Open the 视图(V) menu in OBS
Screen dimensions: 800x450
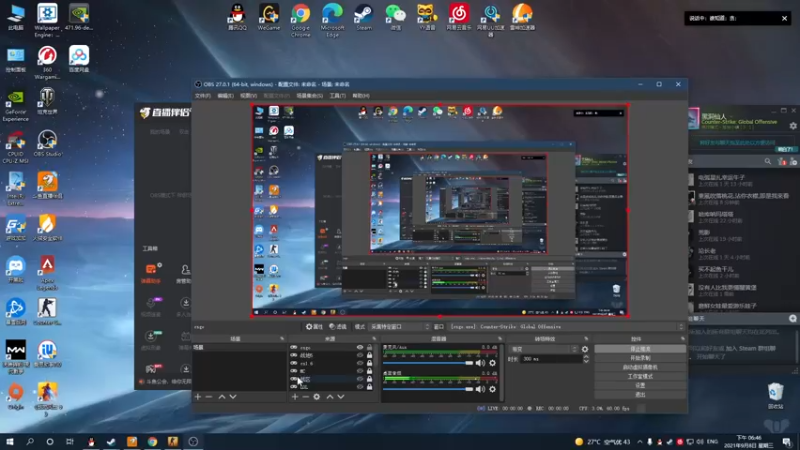click(248, 96)
